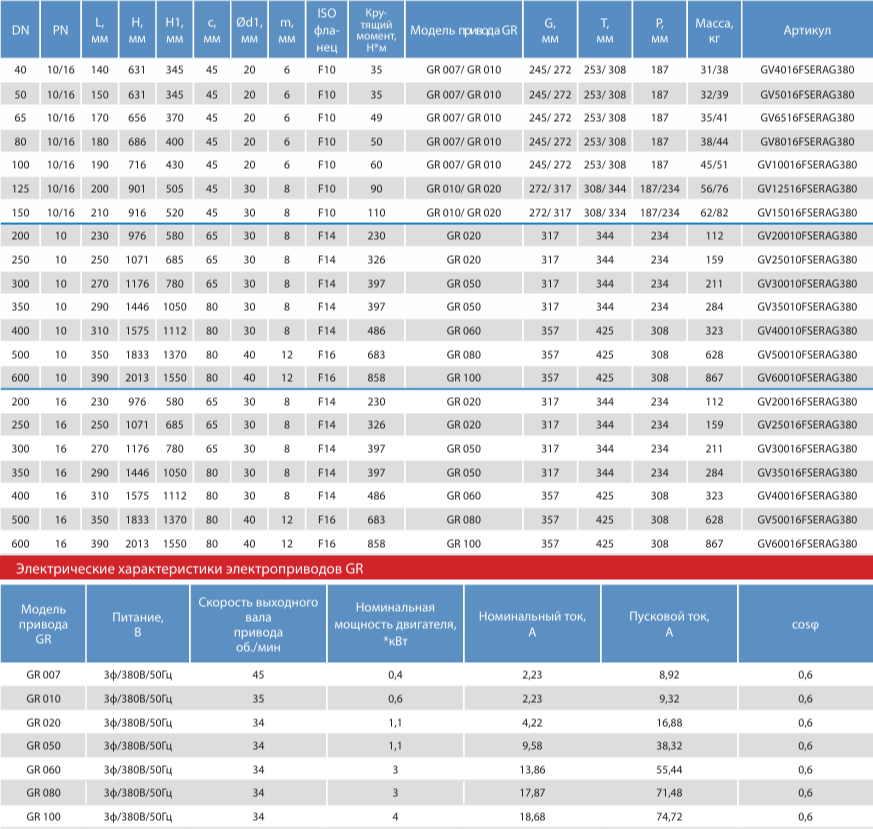Select article "GV6516FSERAG380"
The image size is (873, 829).
point(807,118)
